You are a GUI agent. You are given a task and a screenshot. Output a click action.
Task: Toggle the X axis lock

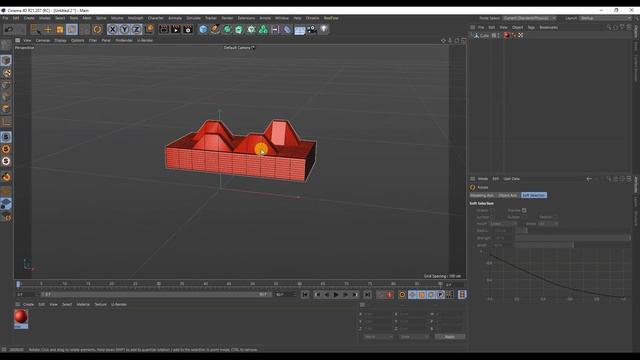113,29
